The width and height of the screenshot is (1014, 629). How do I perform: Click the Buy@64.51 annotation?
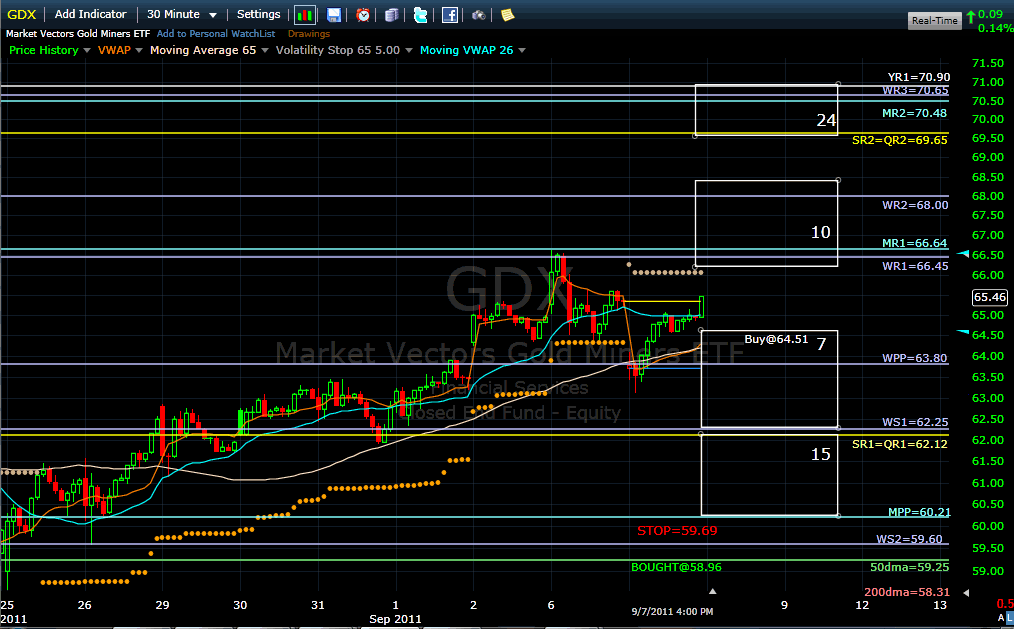coord(776,339)
